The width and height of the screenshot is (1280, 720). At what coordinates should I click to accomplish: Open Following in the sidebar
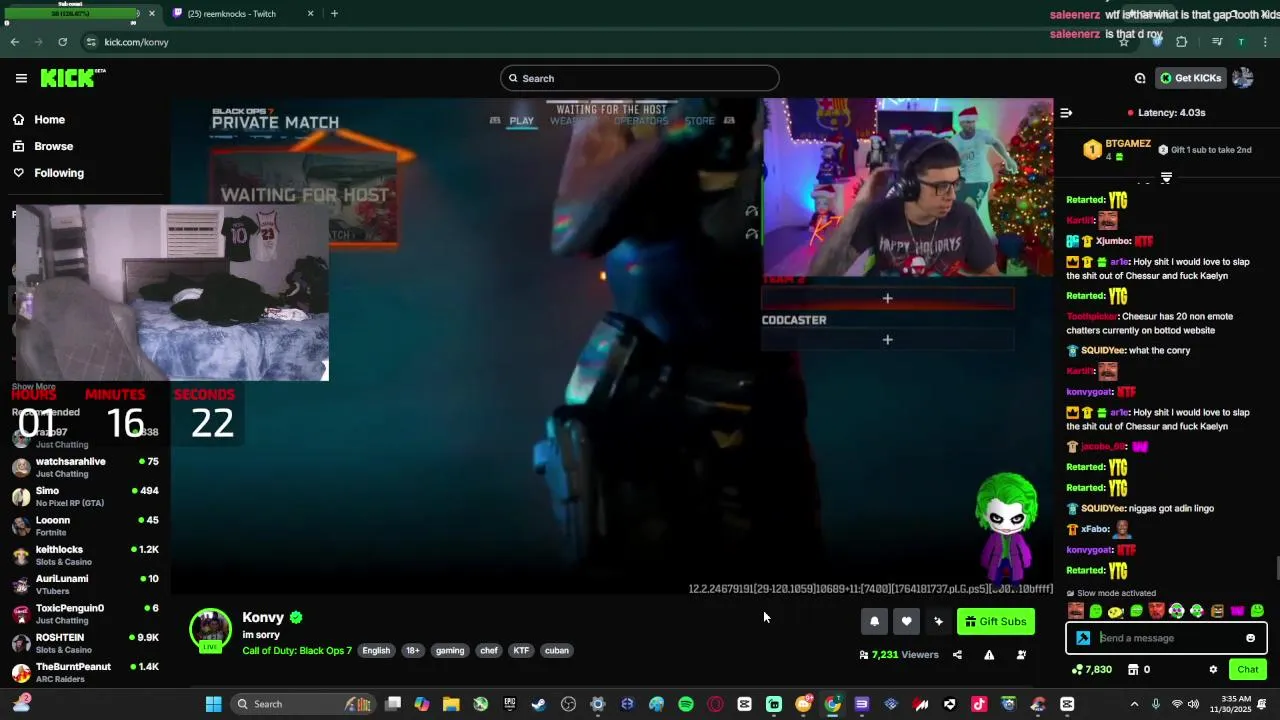[x=49, y=173]
